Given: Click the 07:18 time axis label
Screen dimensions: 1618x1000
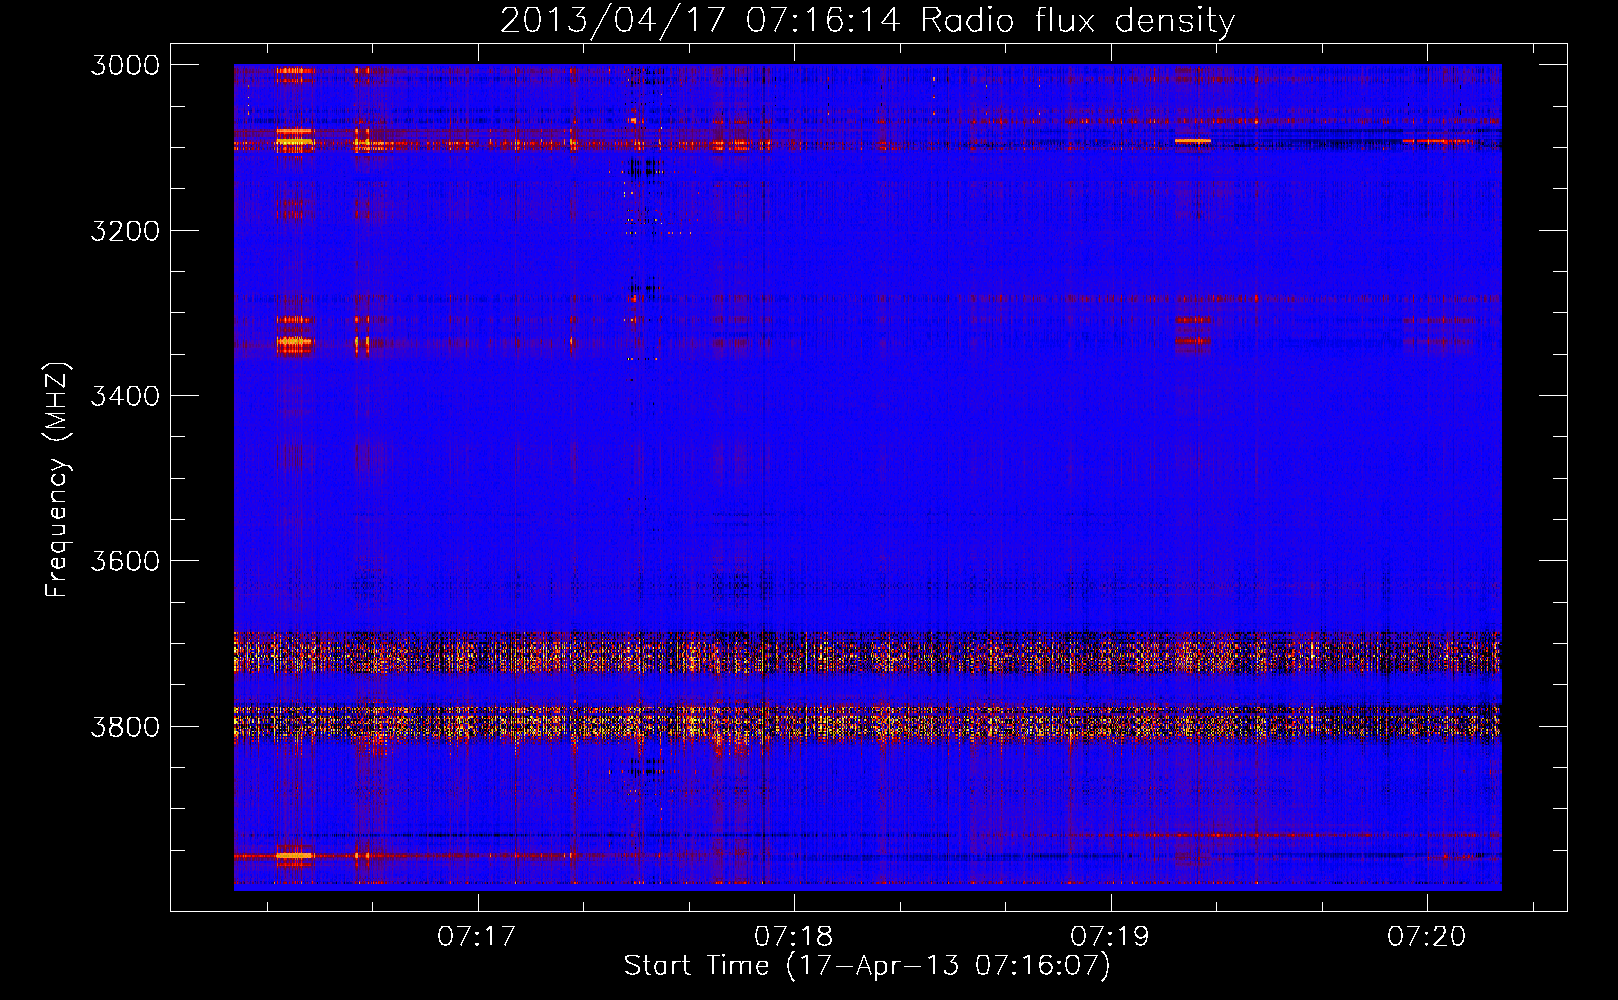Looking at the screenshot, I should [x=793, y=936].
